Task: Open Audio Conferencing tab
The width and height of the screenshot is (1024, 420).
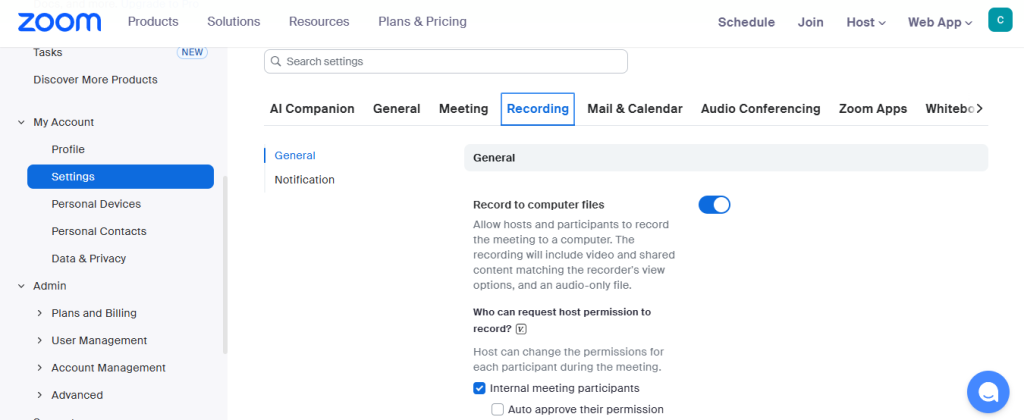Action: [x=761, y=109]
